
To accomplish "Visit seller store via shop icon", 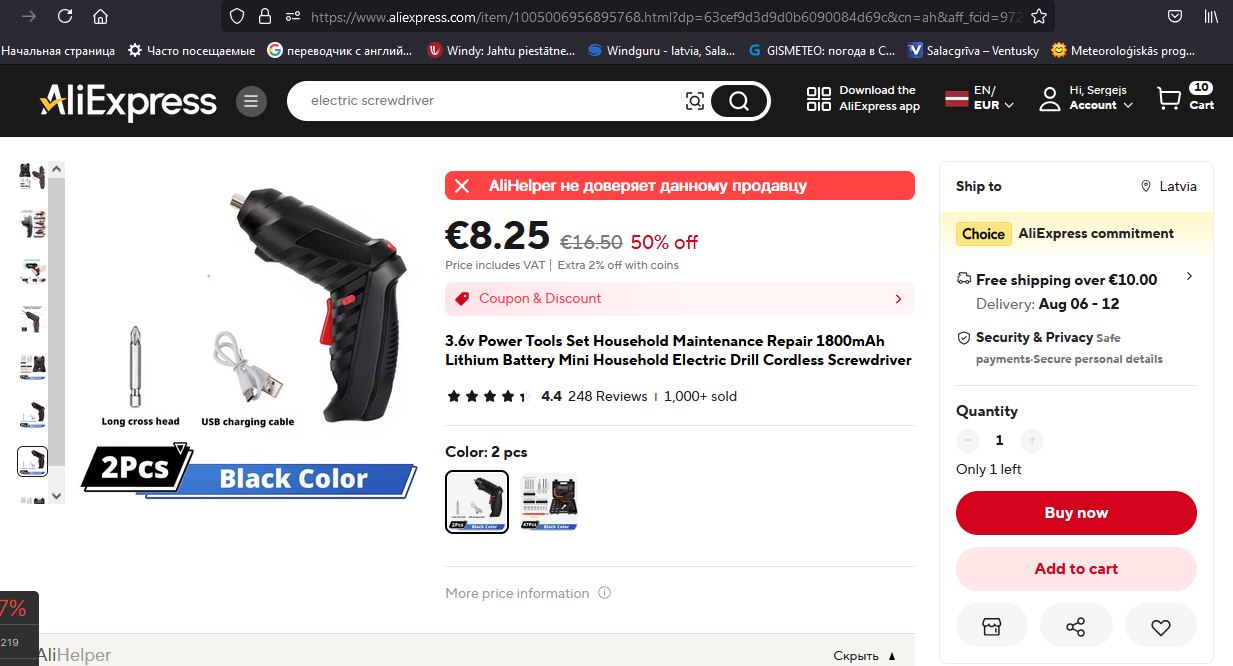I will pyautogui.click(x=991, y=627).
